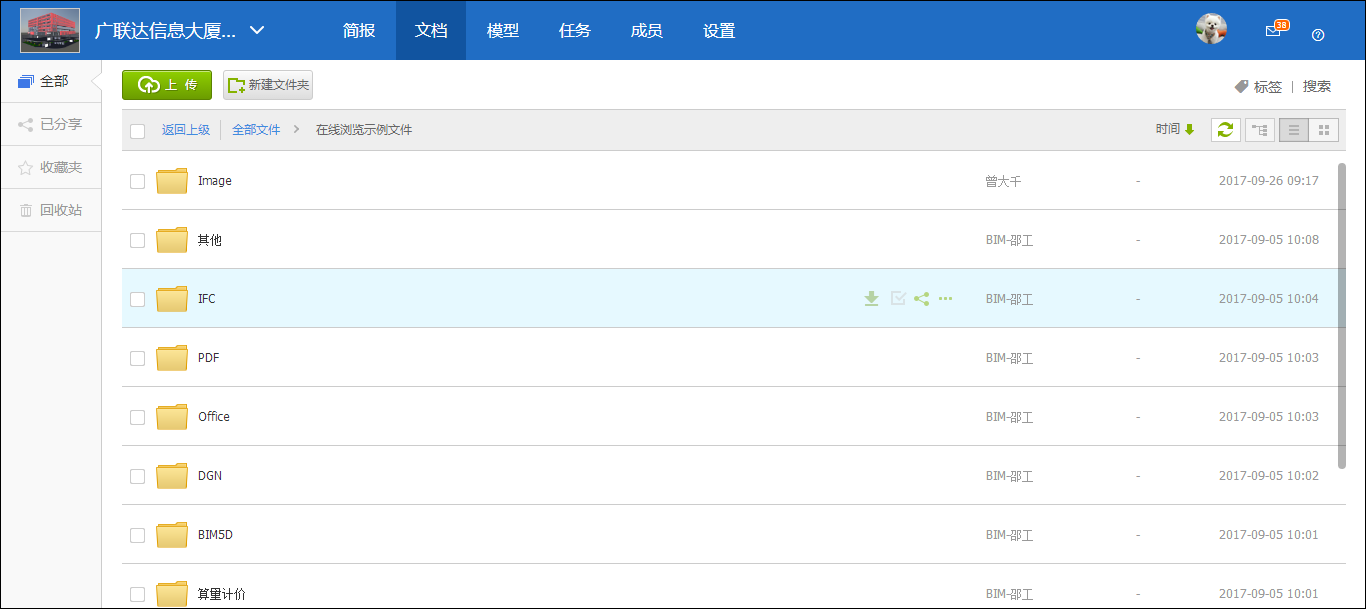Switch to tree structure view
Screen dimensions: 1366x609
(x=1259, y=130)
